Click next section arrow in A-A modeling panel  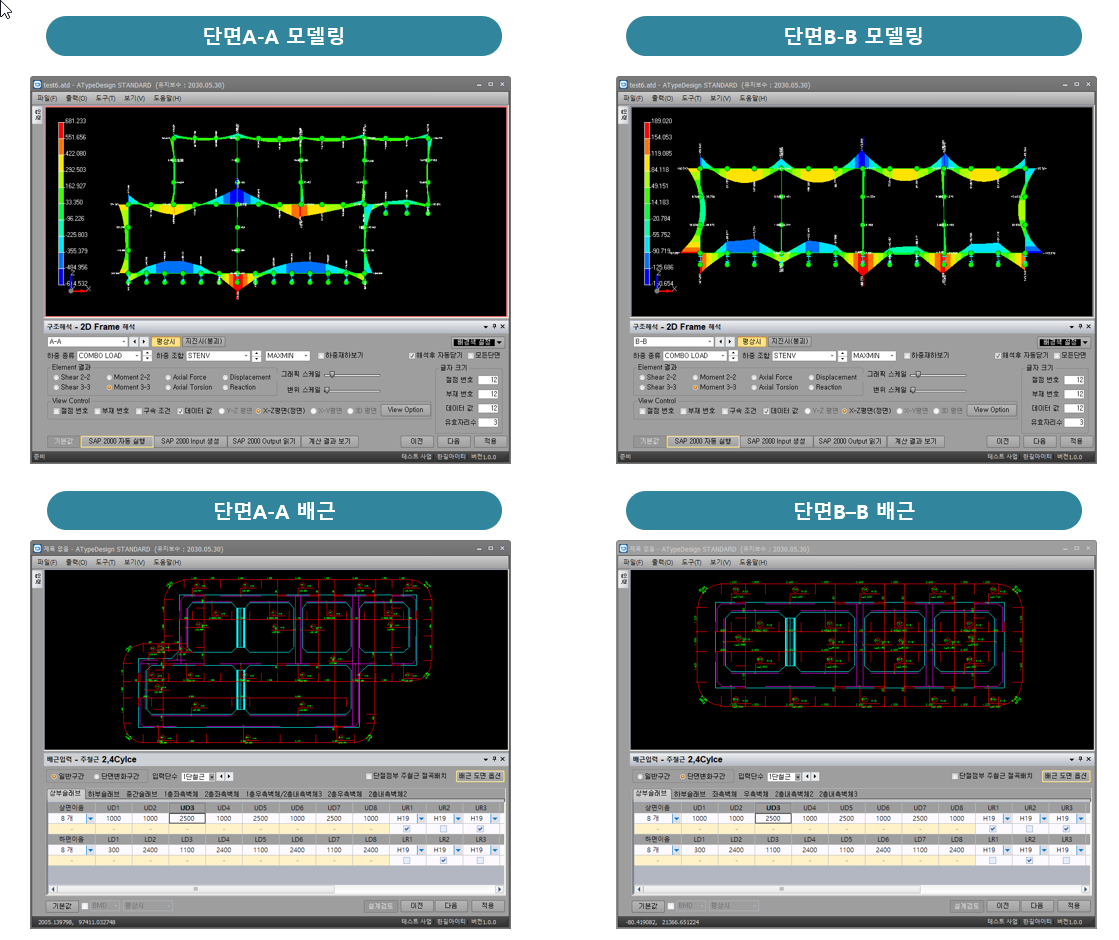pyautogui.click(x=143, y=342)
